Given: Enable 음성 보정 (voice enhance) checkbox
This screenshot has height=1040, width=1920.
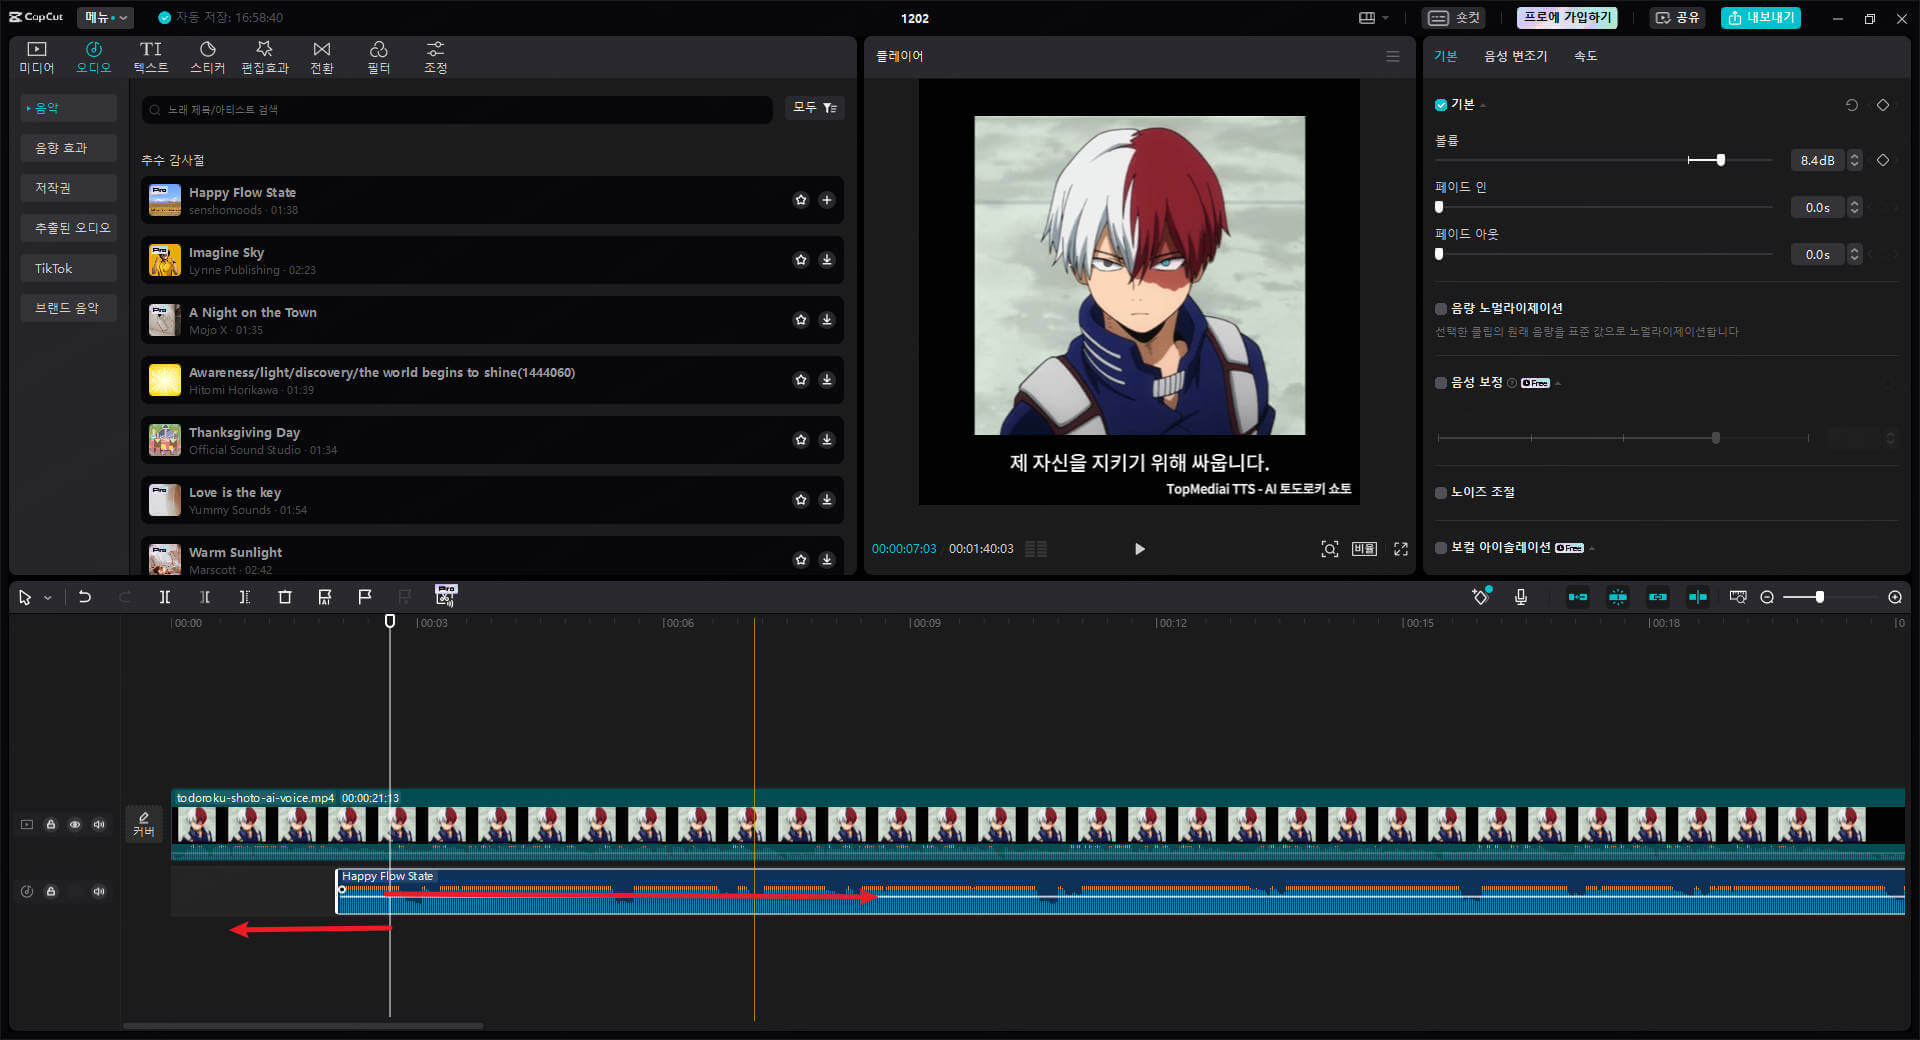Looking at the screenshot, I should [x=1441, y=383].
